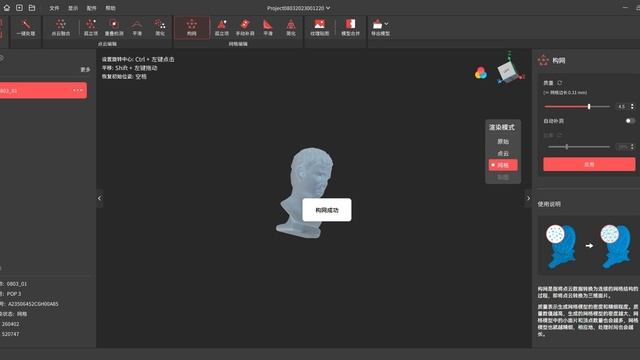Run 一键处理 one-click processing tool
The width and height of the screenshot is (640, 360).
click(x=26, y=27)
